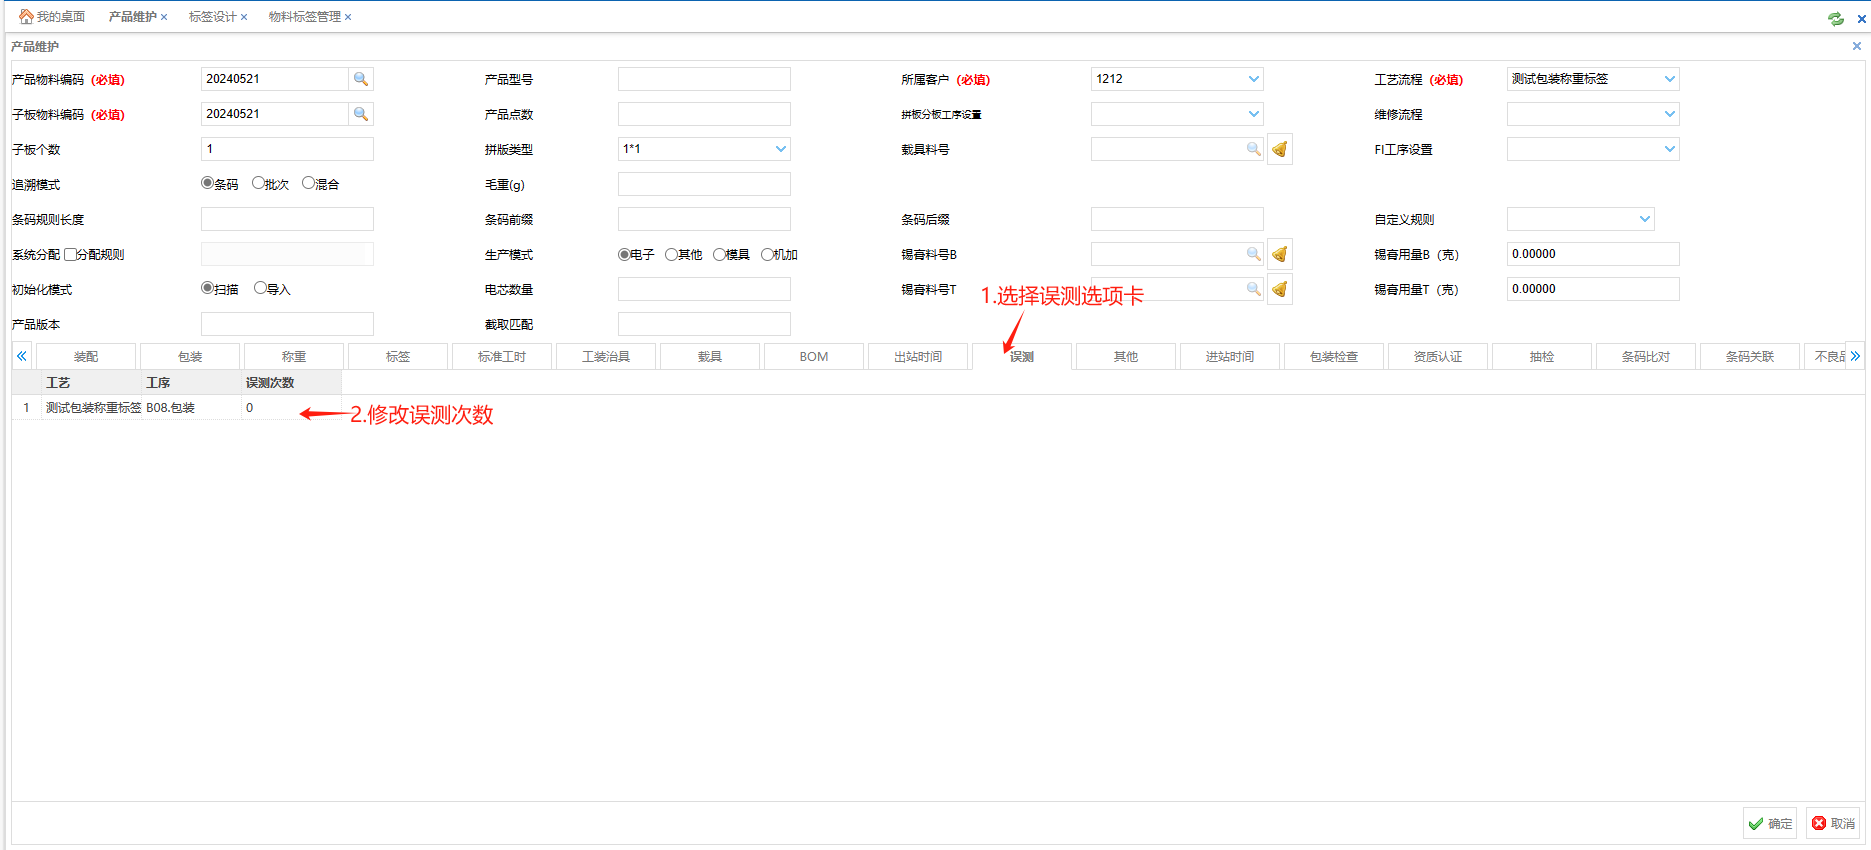Enable the 分配规则 checkbox

70,254
